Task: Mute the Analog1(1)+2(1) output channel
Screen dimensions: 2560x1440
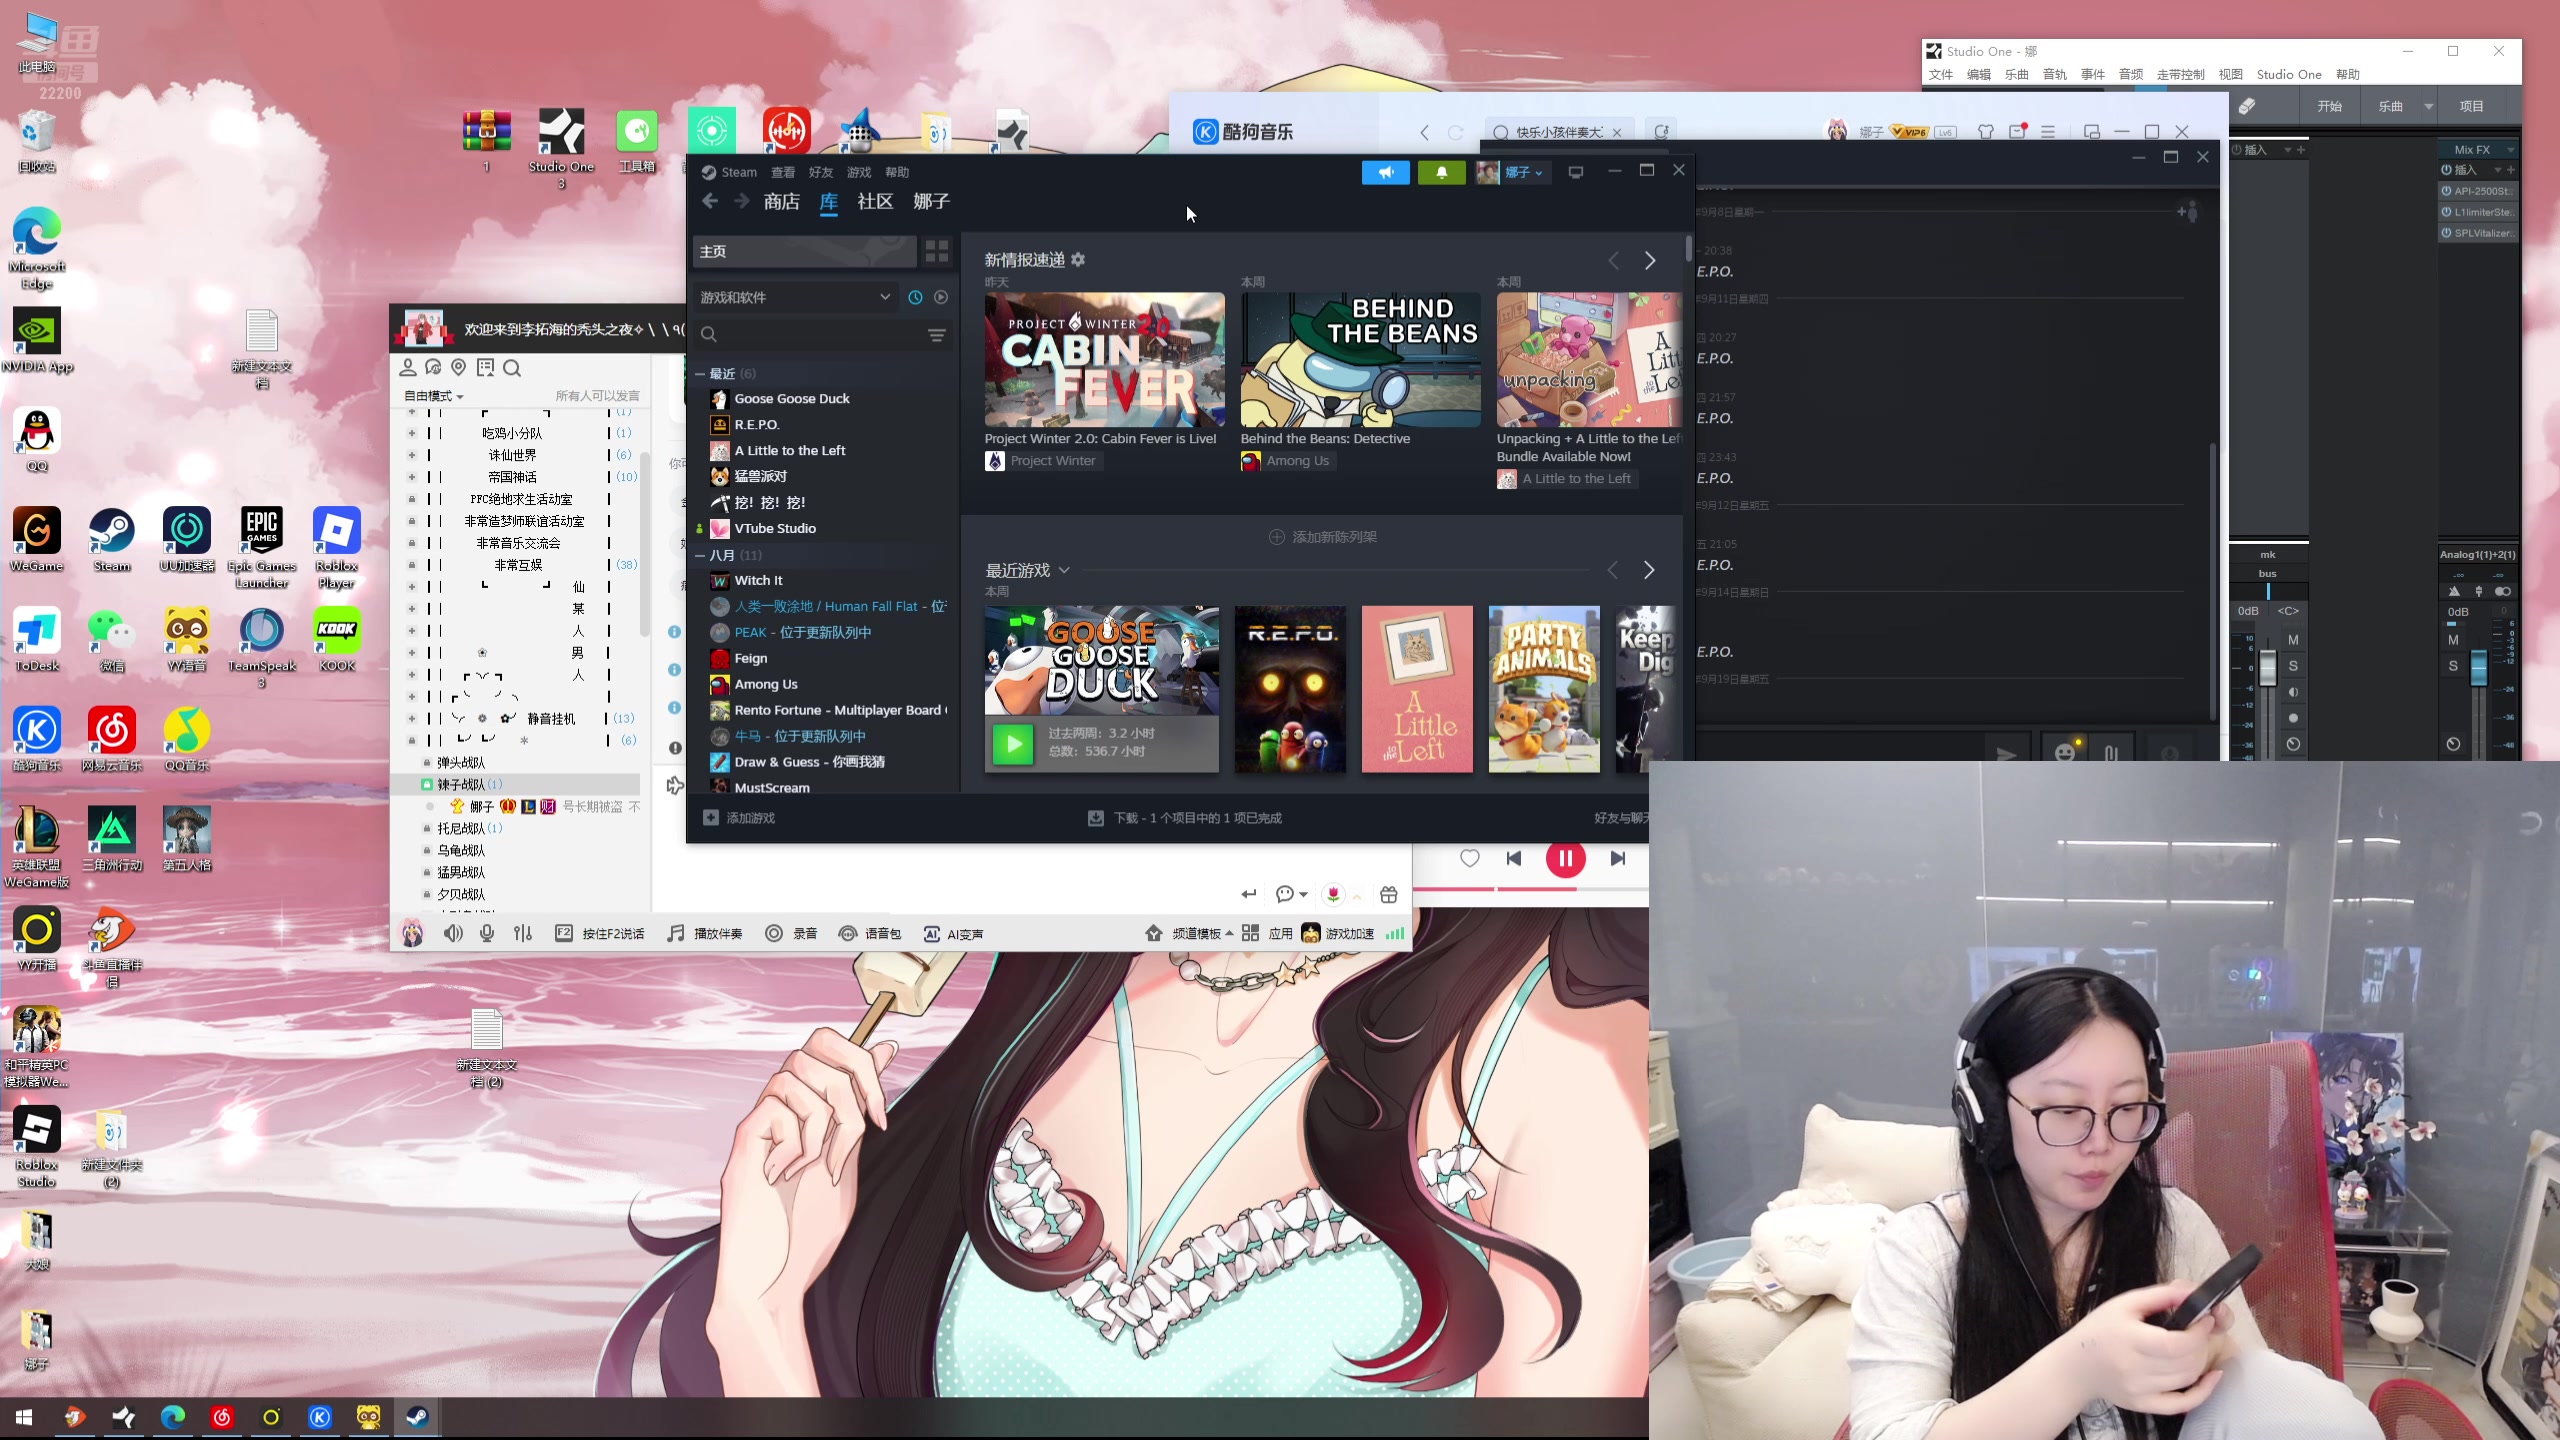Action: pyautogui.click(x=2453, y=640)
